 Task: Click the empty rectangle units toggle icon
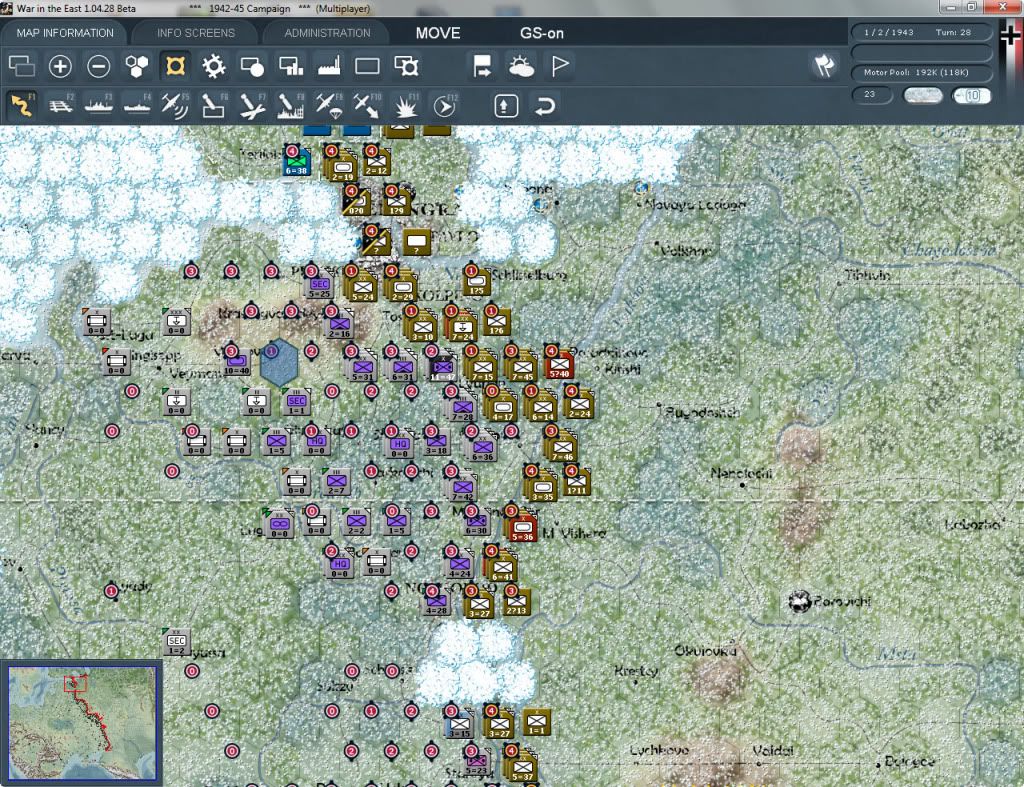[x=367, y=66]
